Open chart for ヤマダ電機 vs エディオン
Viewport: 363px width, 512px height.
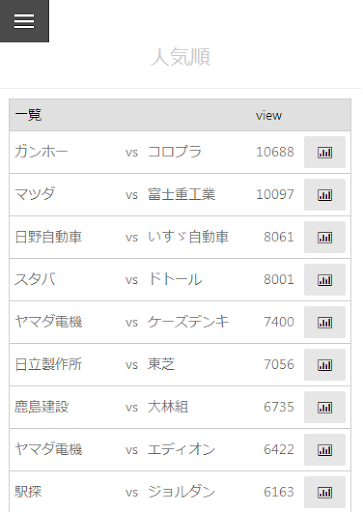324,450
